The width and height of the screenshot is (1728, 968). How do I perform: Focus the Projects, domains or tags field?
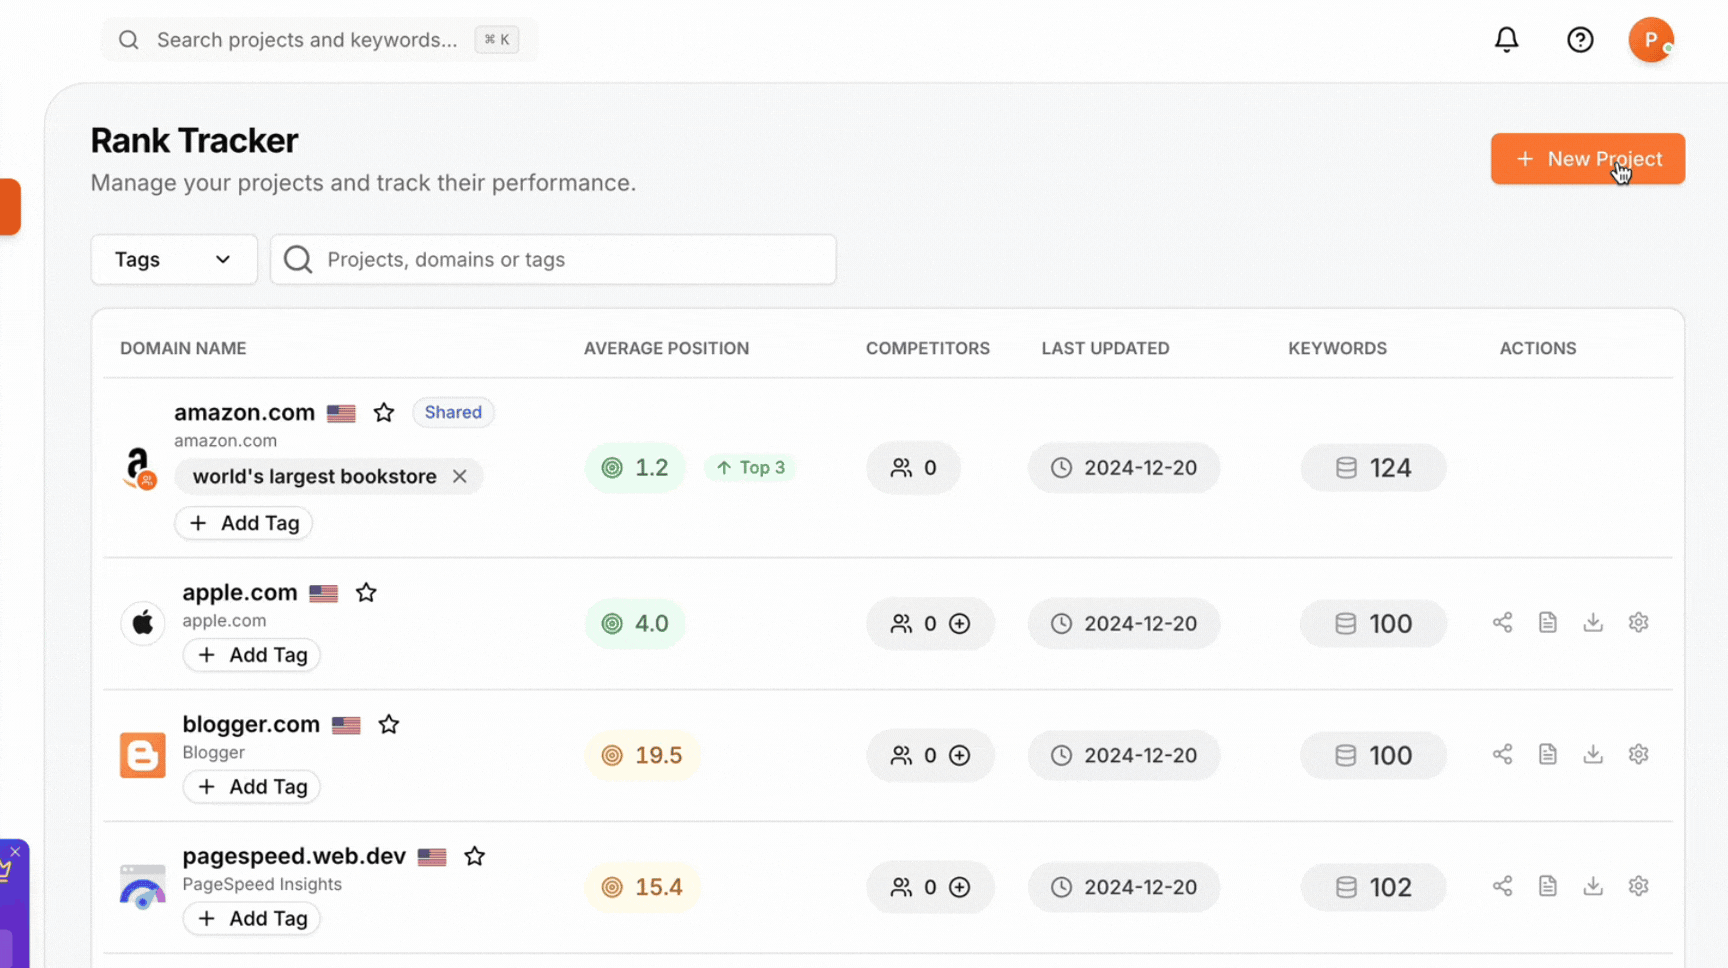tap(570, 260)
